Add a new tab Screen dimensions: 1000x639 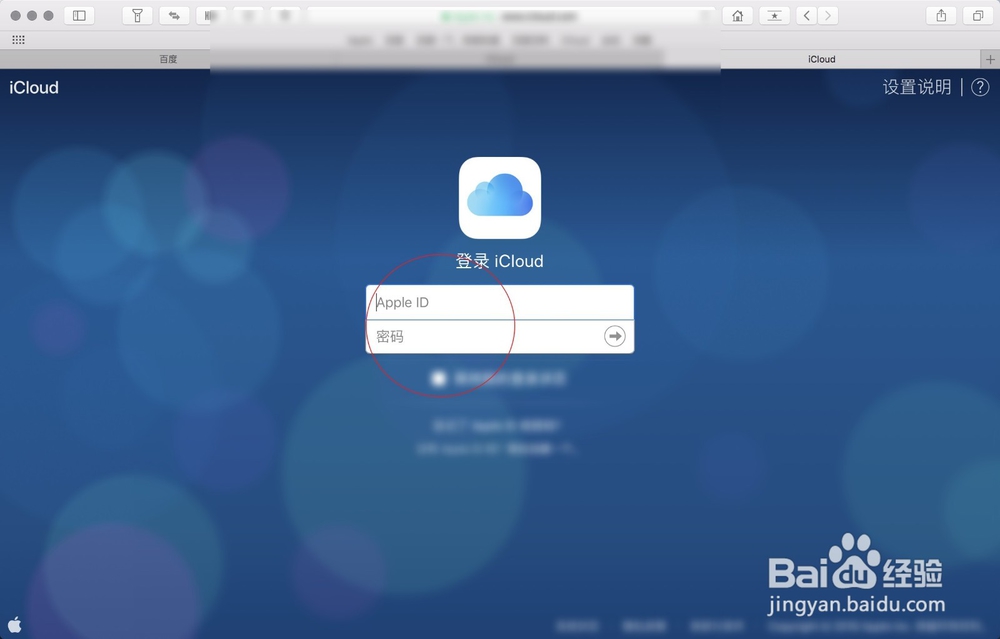[x=990, y=59]
